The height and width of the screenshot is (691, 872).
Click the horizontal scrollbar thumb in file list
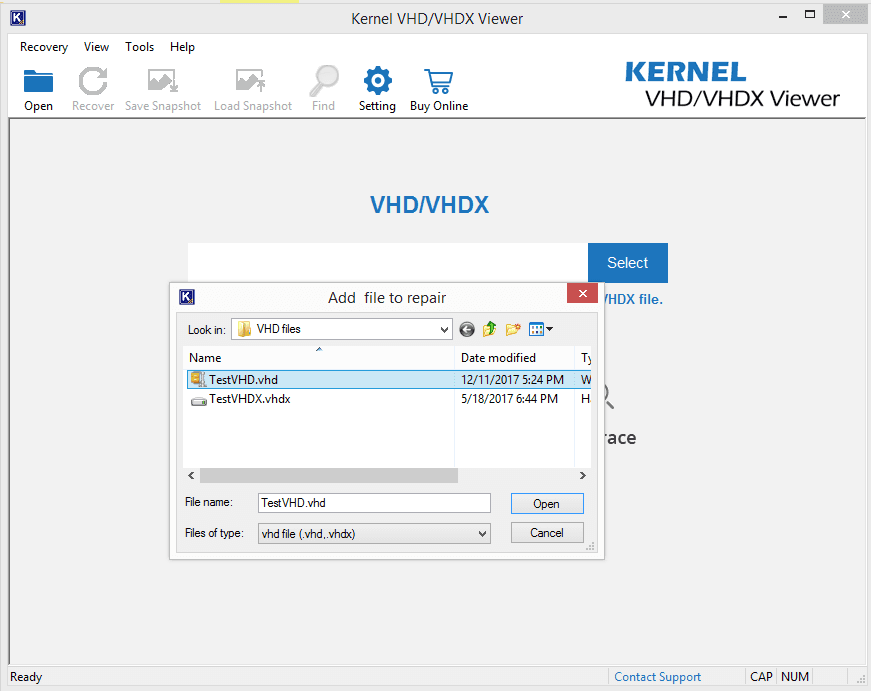tap(329, 475)
